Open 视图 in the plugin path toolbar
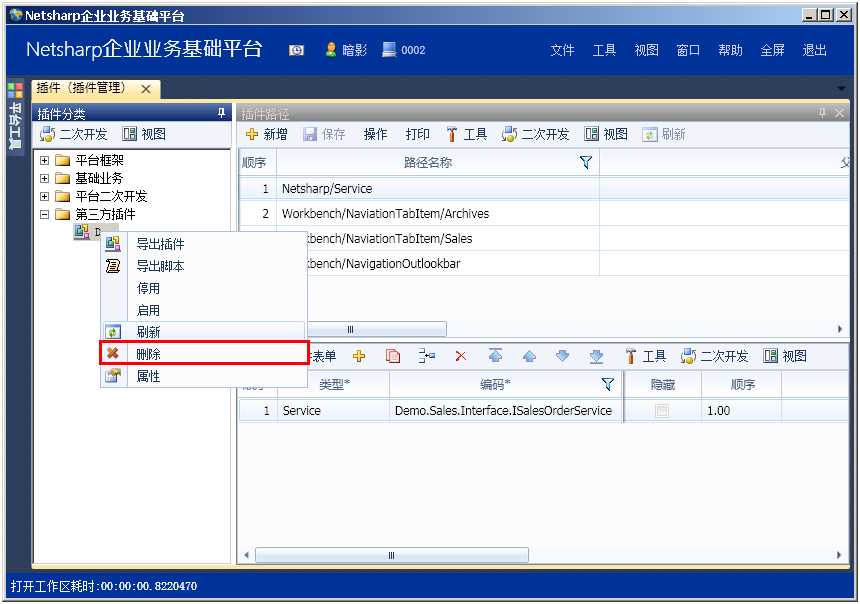This screenshot has height=604, width=860. (x=606, y=134)
